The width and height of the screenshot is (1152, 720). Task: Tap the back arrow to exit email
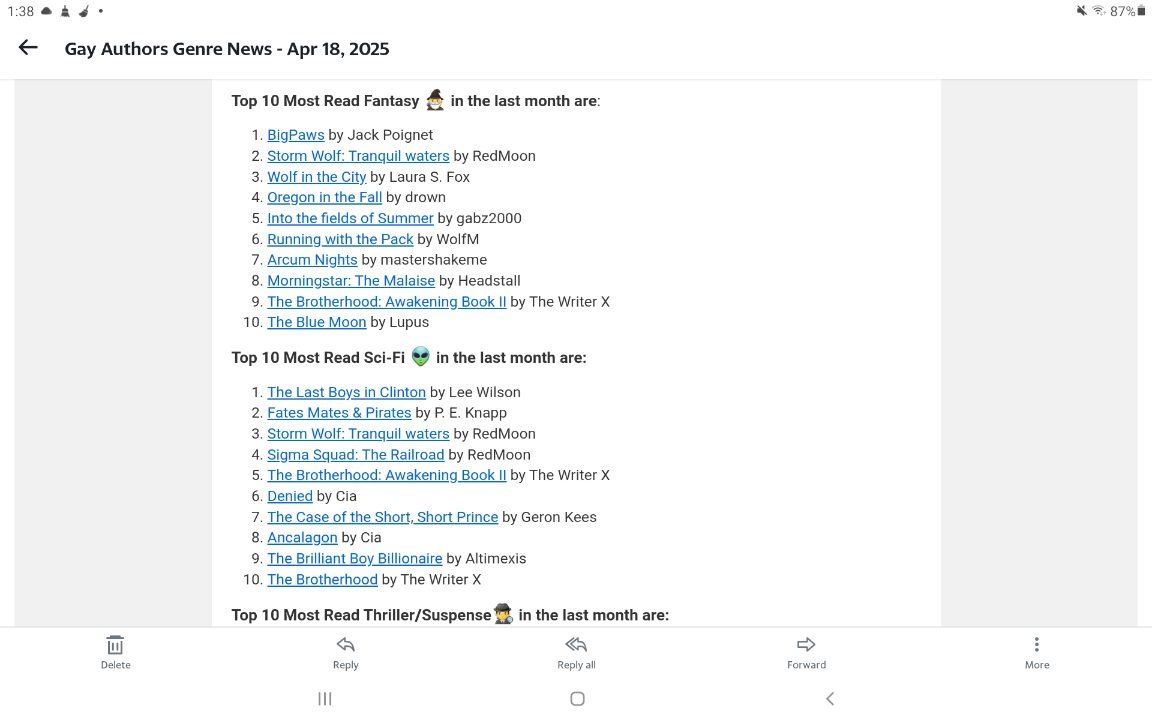tap(28, 48)
